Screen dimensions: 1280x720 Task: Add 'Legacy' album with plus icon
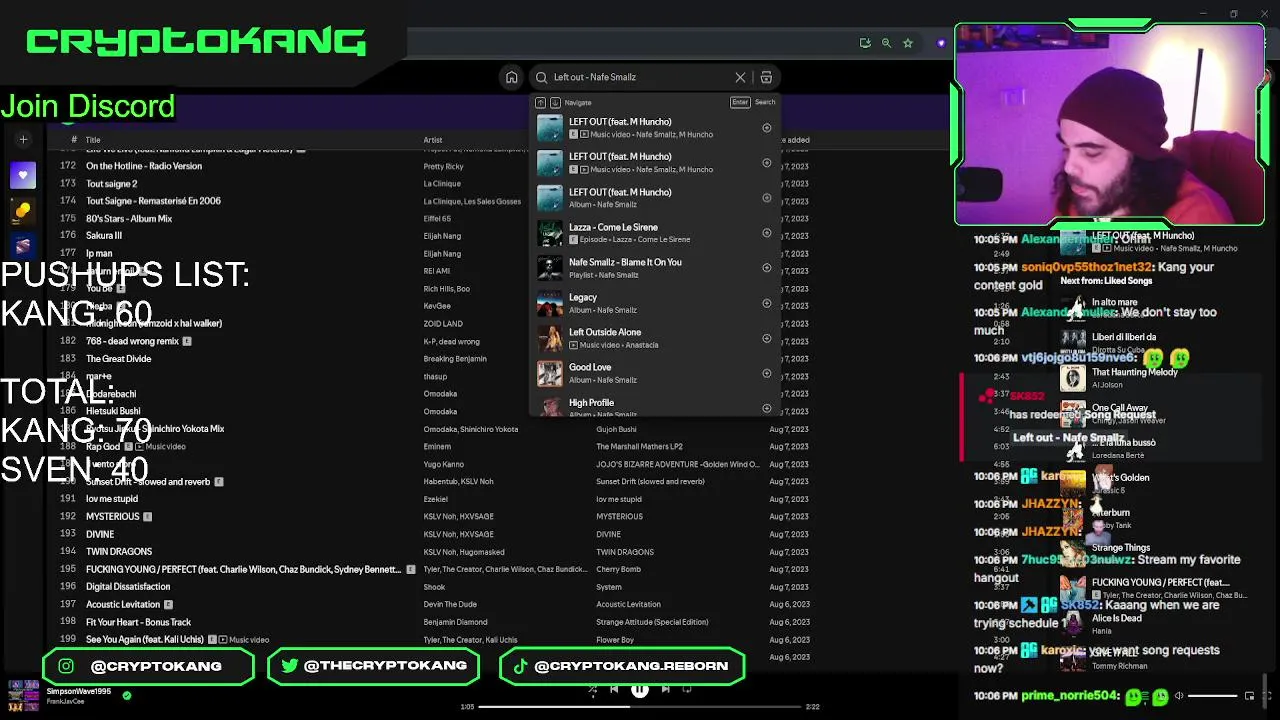point(767,303)
